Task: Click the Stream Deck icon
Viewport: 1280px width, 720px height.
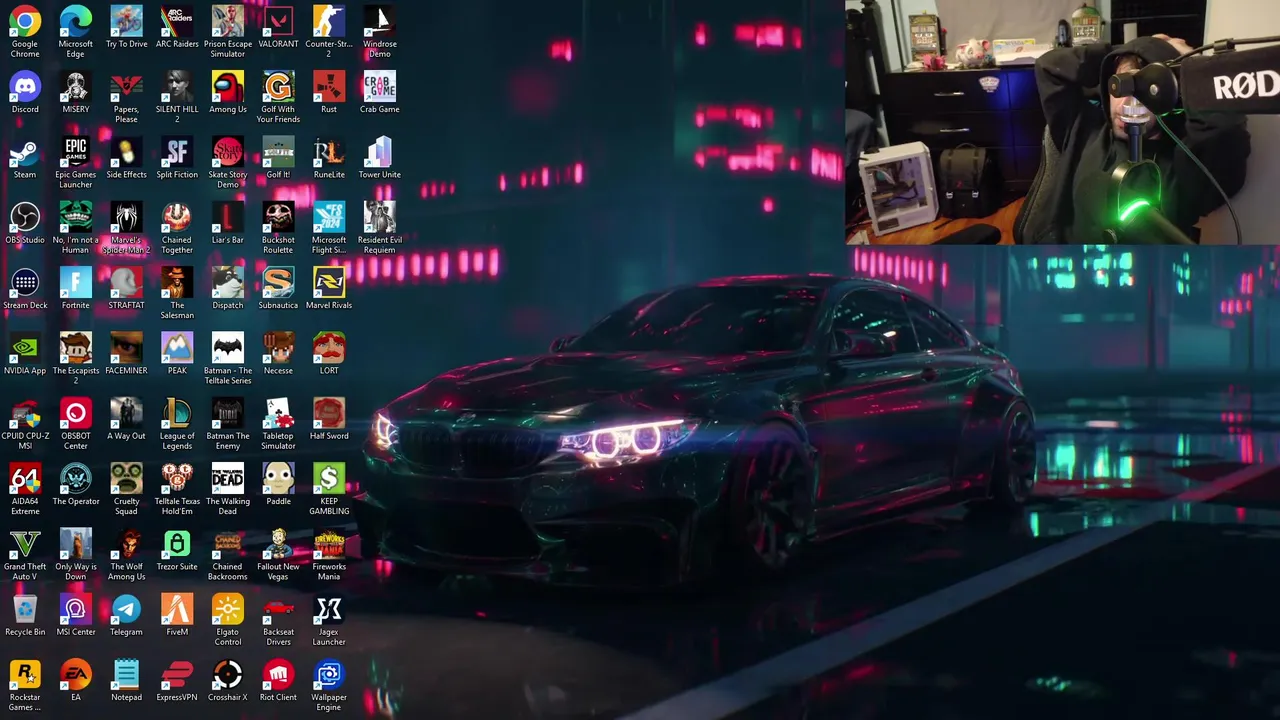Action: [25, 282]
